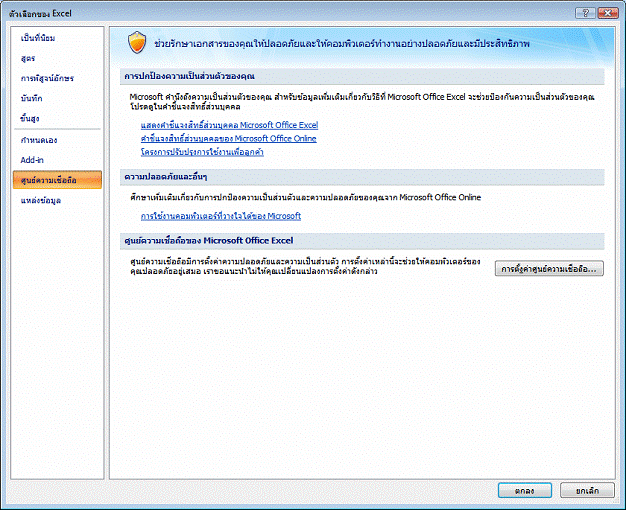Click the header text beside the shield

click(342, 43)
